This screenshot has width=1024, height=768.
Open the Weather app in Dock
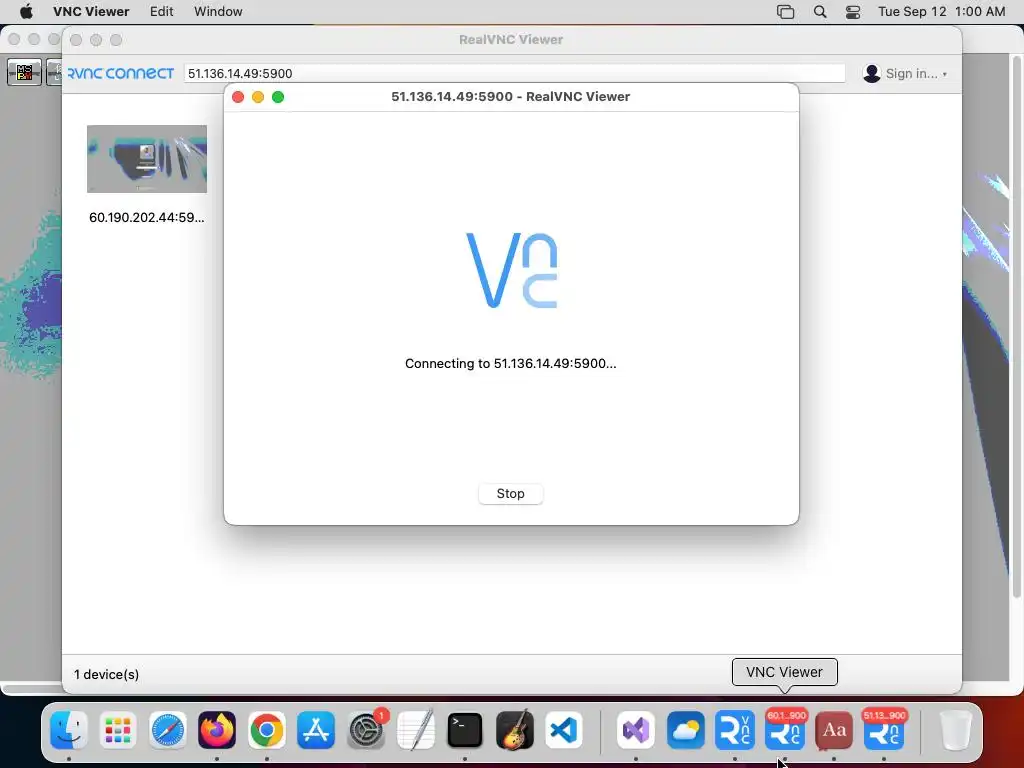(686, 730)
